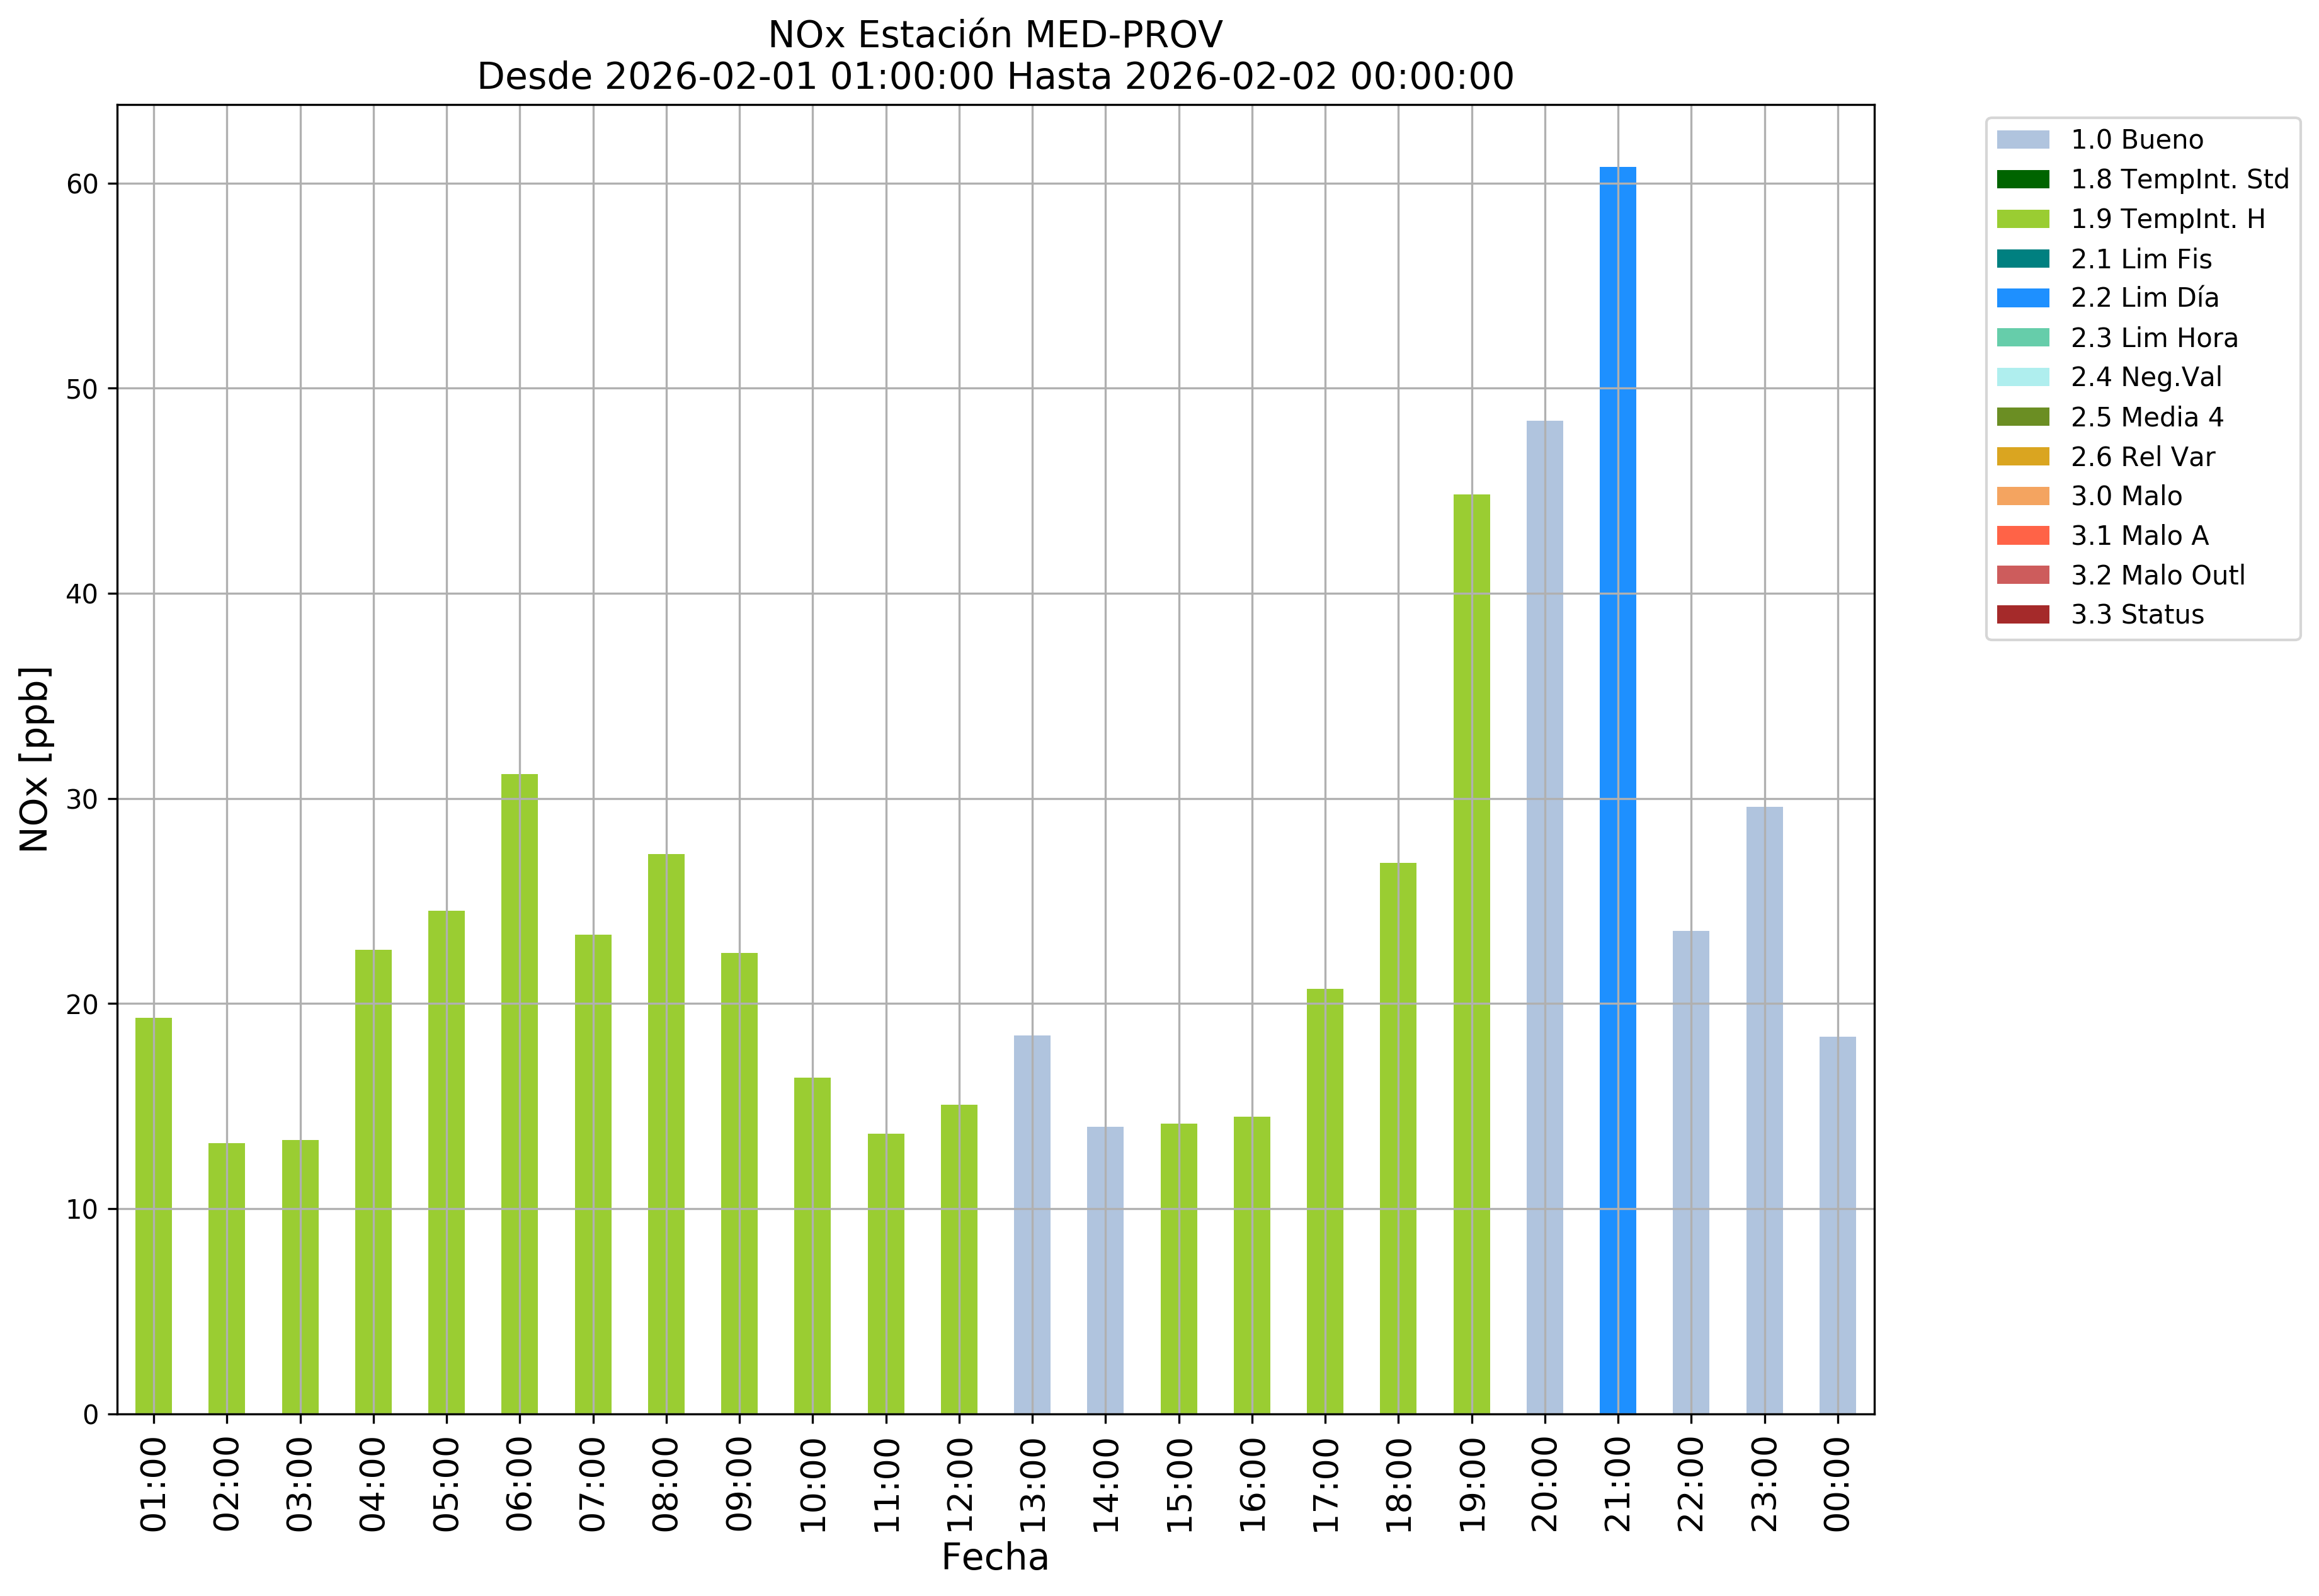The width and height of the screenshot is (2319, 1596).
Task: Click the green bar at 19:00
Action: (x=1471, y=955)
